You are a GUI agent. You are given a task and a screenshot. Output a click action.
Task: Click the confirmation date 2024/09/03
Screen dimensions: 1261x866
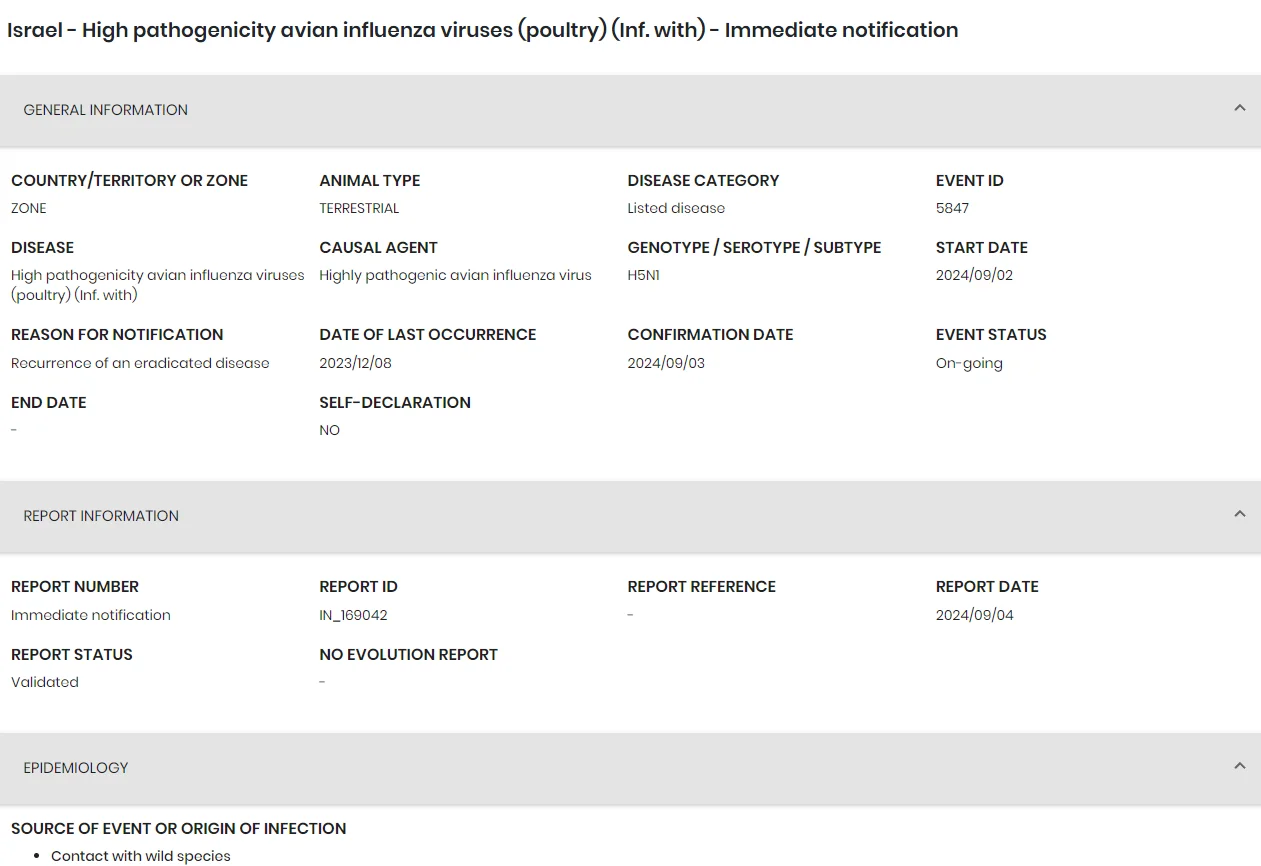666,363
